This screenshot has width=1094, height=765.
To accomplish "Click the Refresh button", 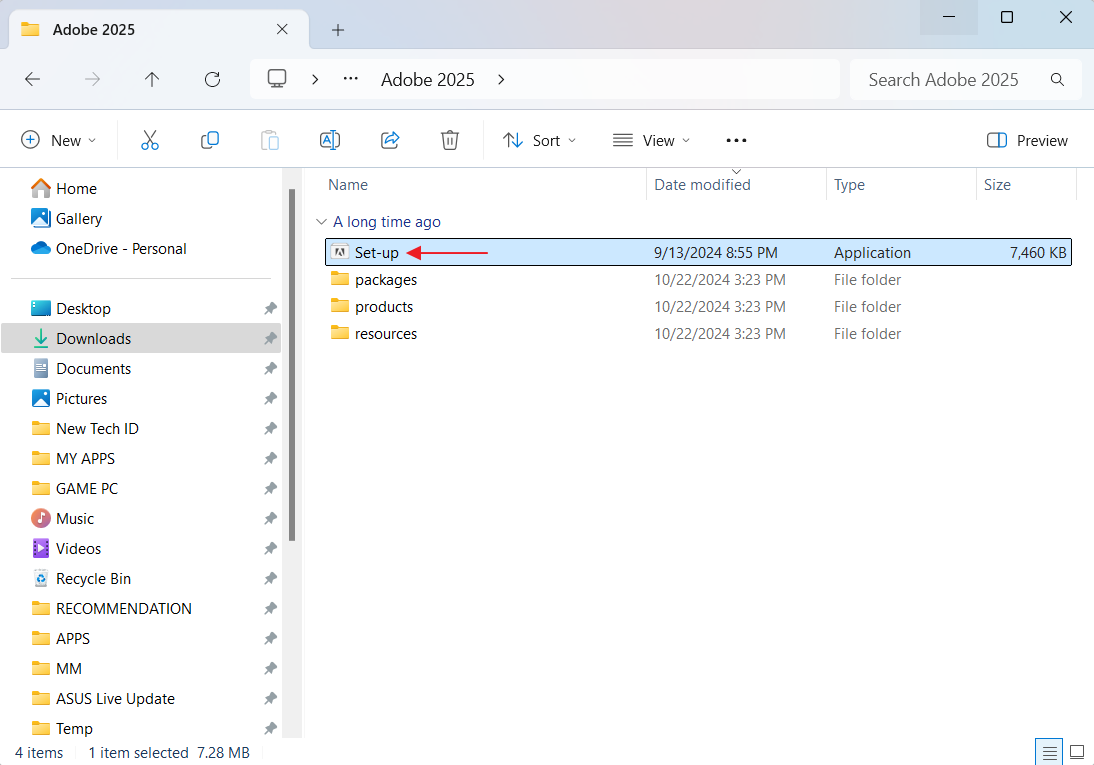I will [x=212, y=79].
